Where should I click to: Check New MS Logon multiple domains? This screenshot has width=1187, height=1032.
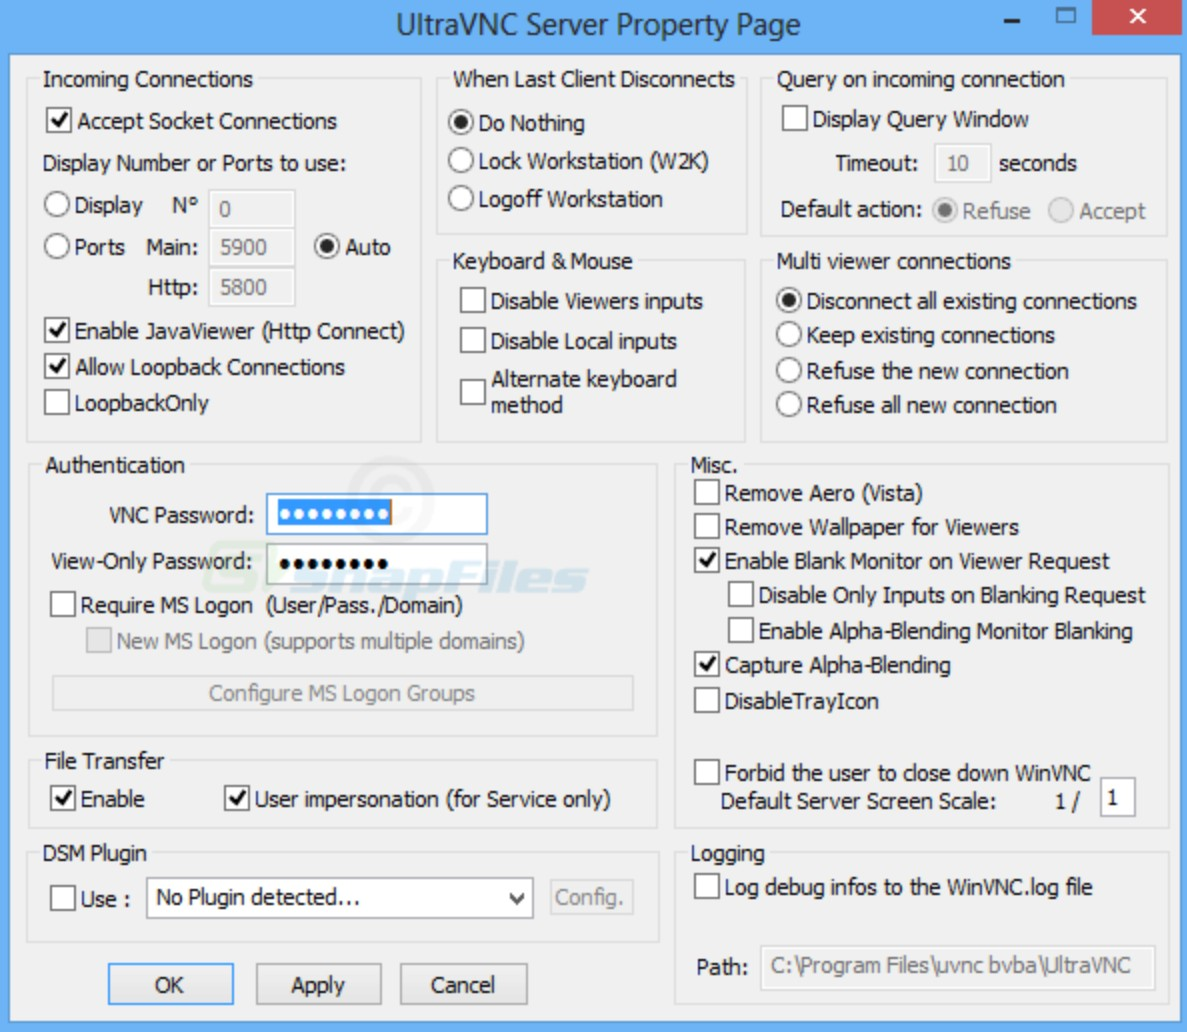(98, 641)
